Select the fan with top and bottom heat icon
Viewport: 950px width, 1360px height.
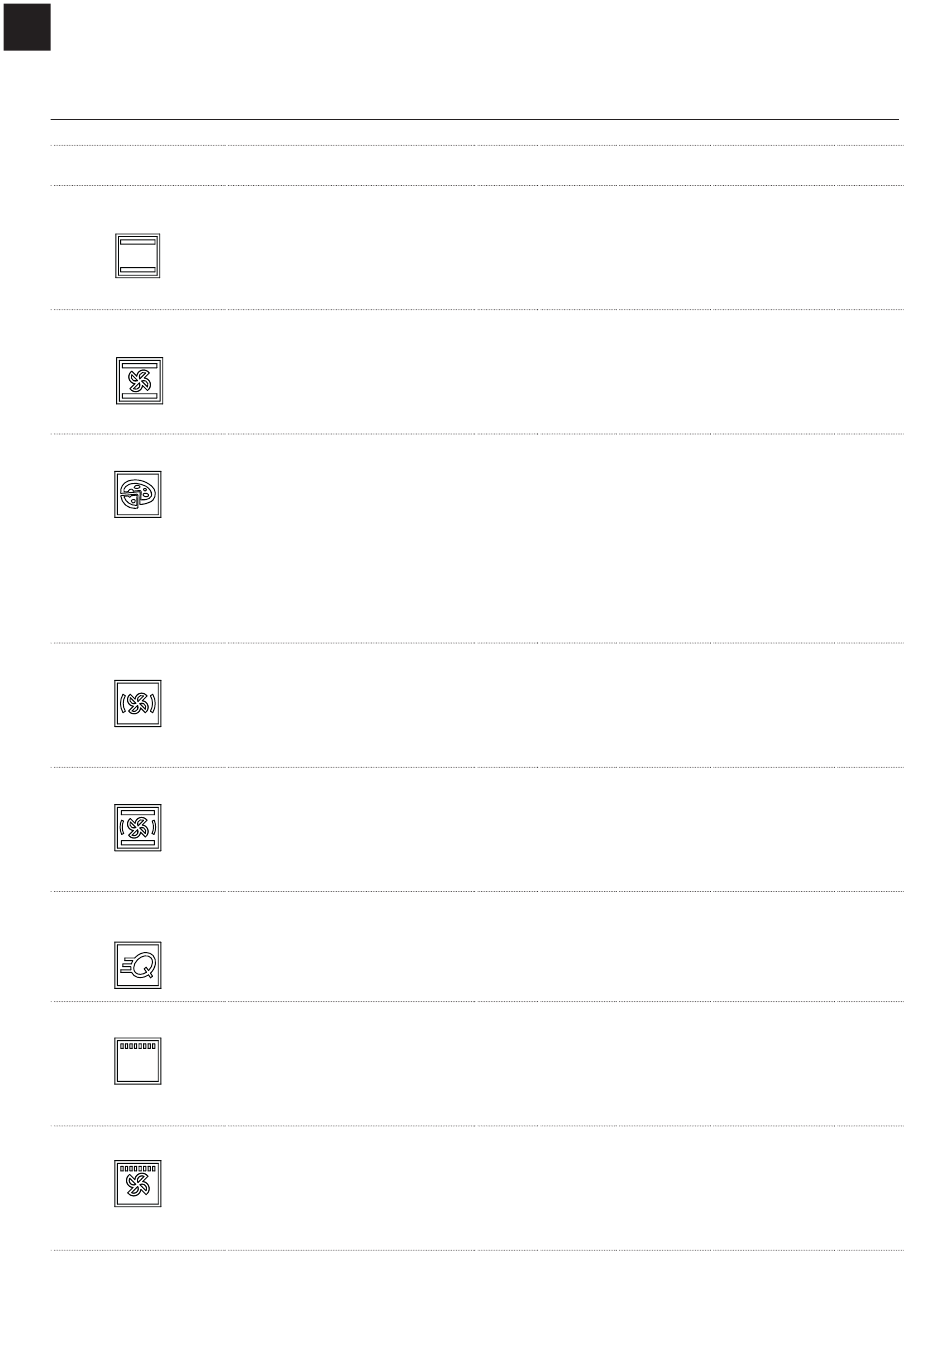[x=138, y=381]
